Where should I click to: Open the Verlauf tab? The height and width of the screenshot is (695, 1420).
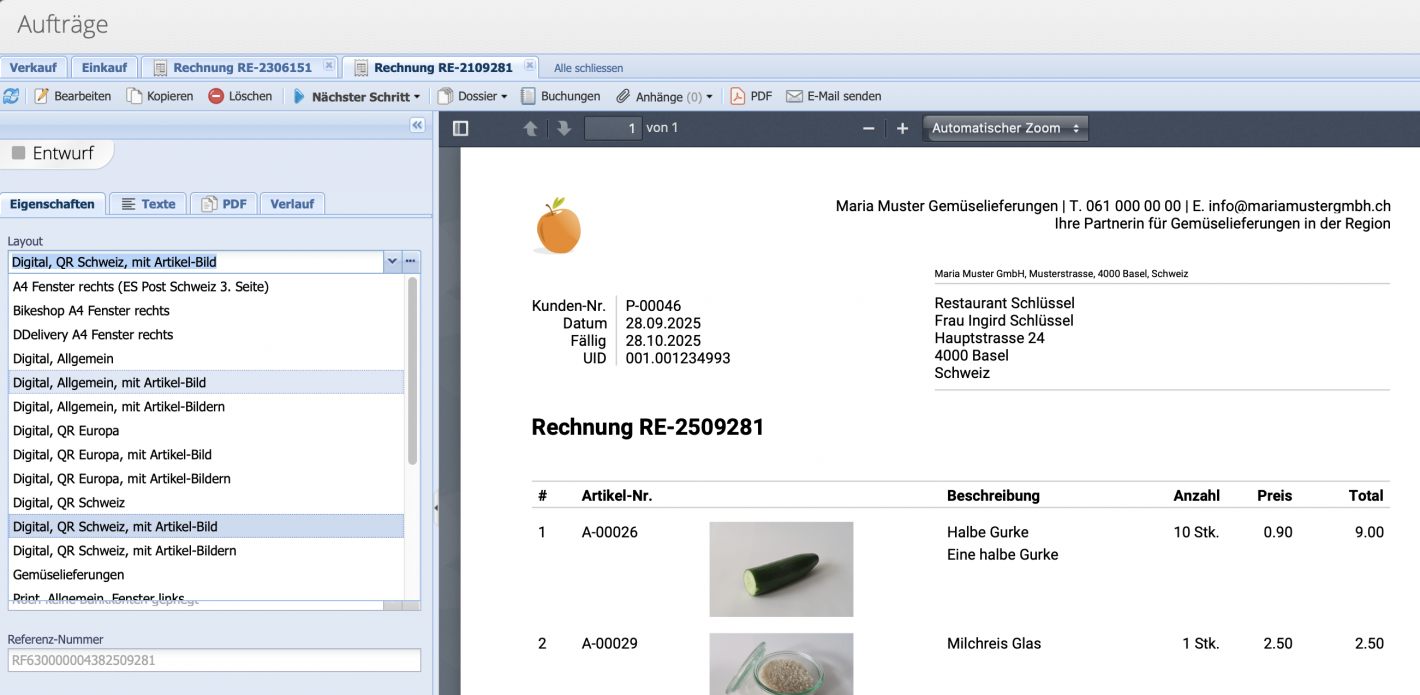click(x=292, y=203)
